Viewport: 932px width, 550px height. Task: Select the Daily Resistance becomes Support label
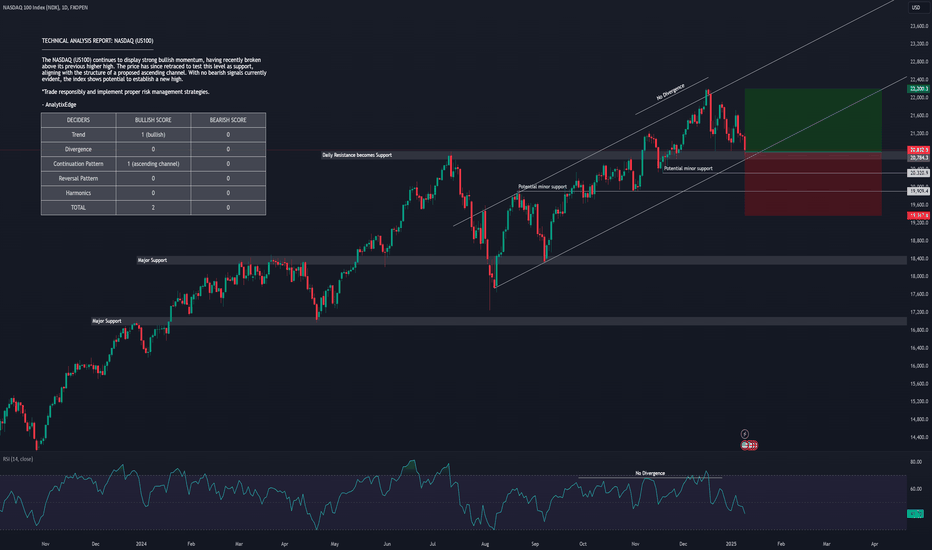357,155
